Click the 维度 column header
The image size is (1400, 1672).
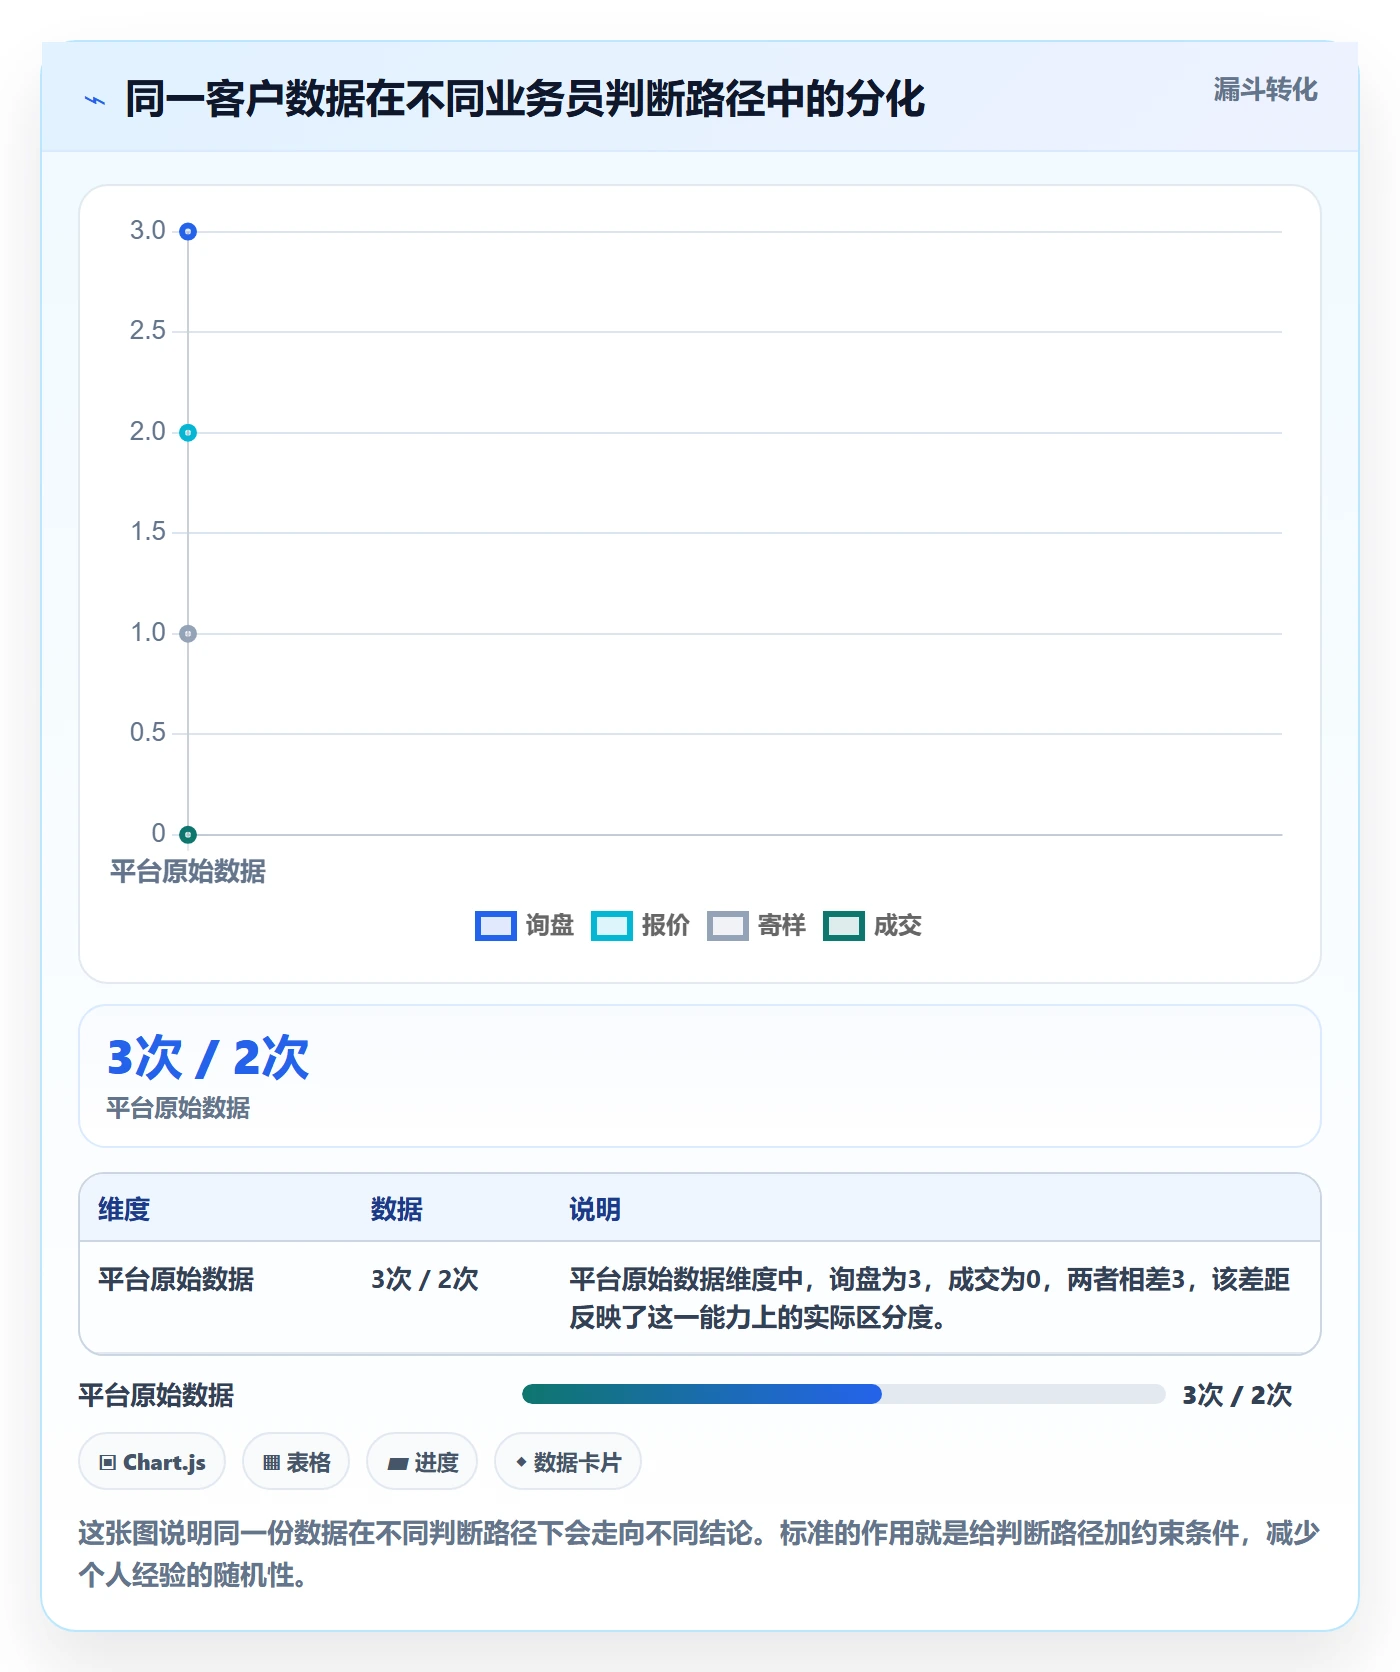pyautogui.click(x=124, y=1209)
